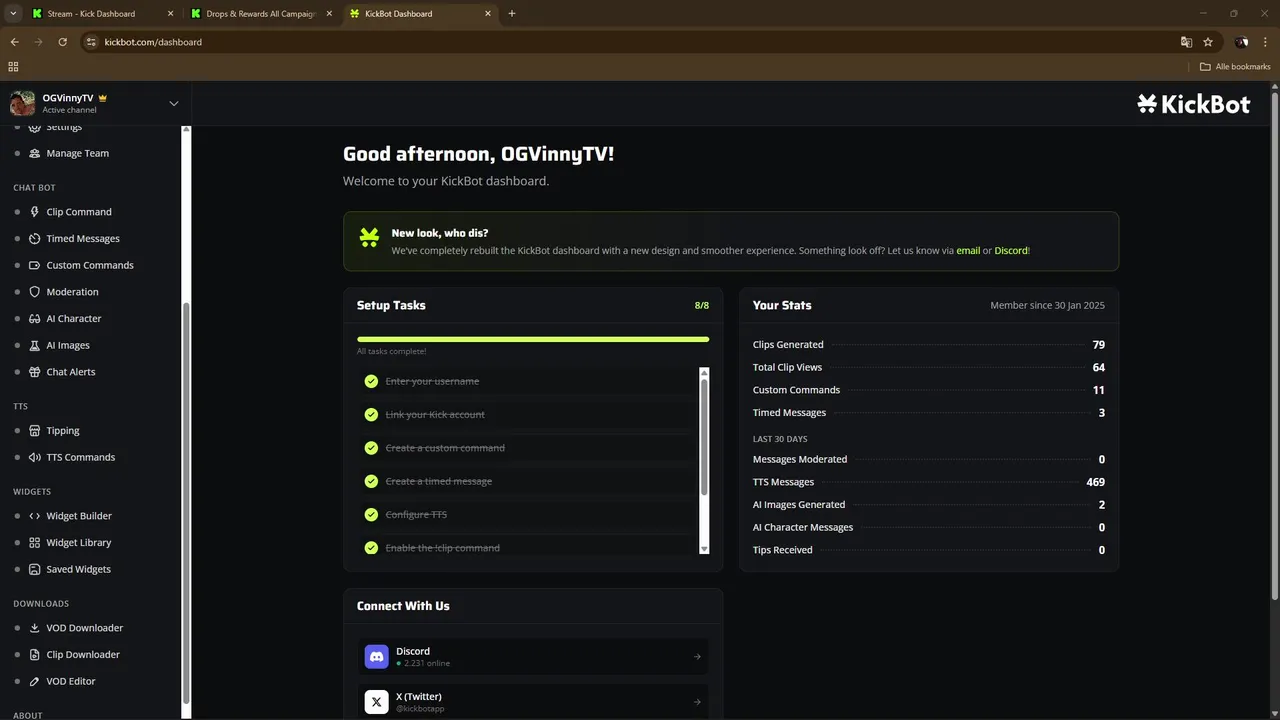1280x720 pixels.
Task: Click the green check for Create a timed message
Action: click(371, 481)
